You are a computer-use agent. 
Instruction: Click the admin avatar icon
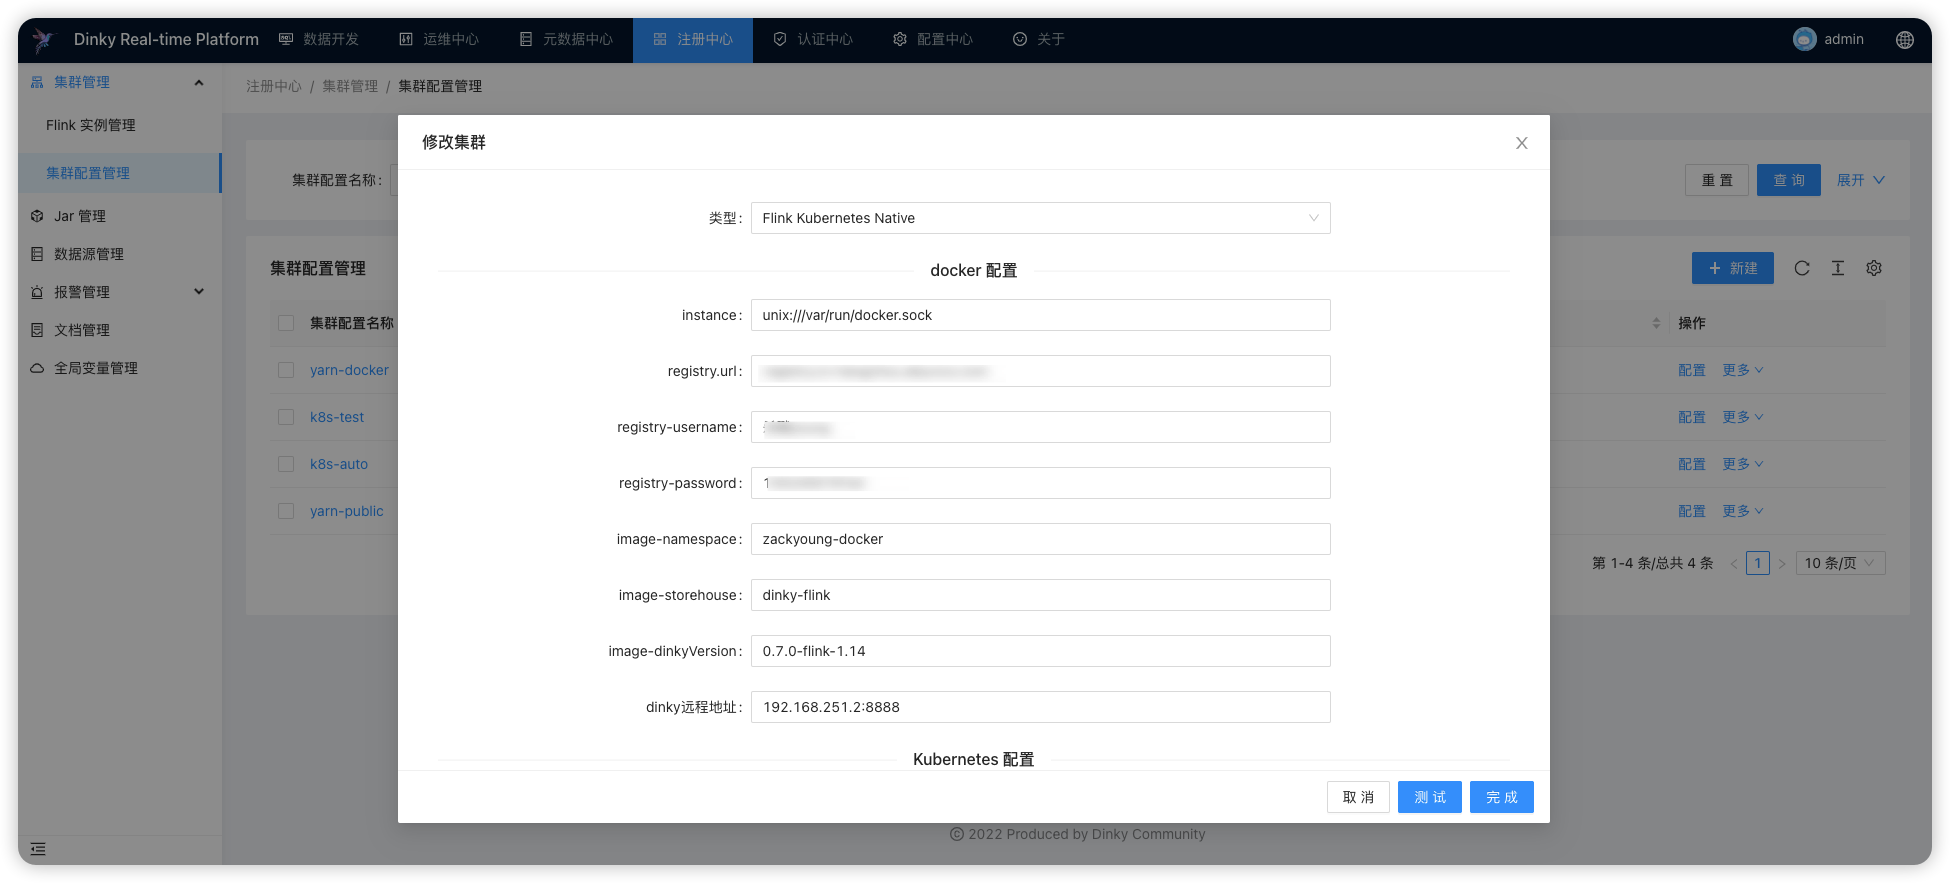(x=1805, y=39)
